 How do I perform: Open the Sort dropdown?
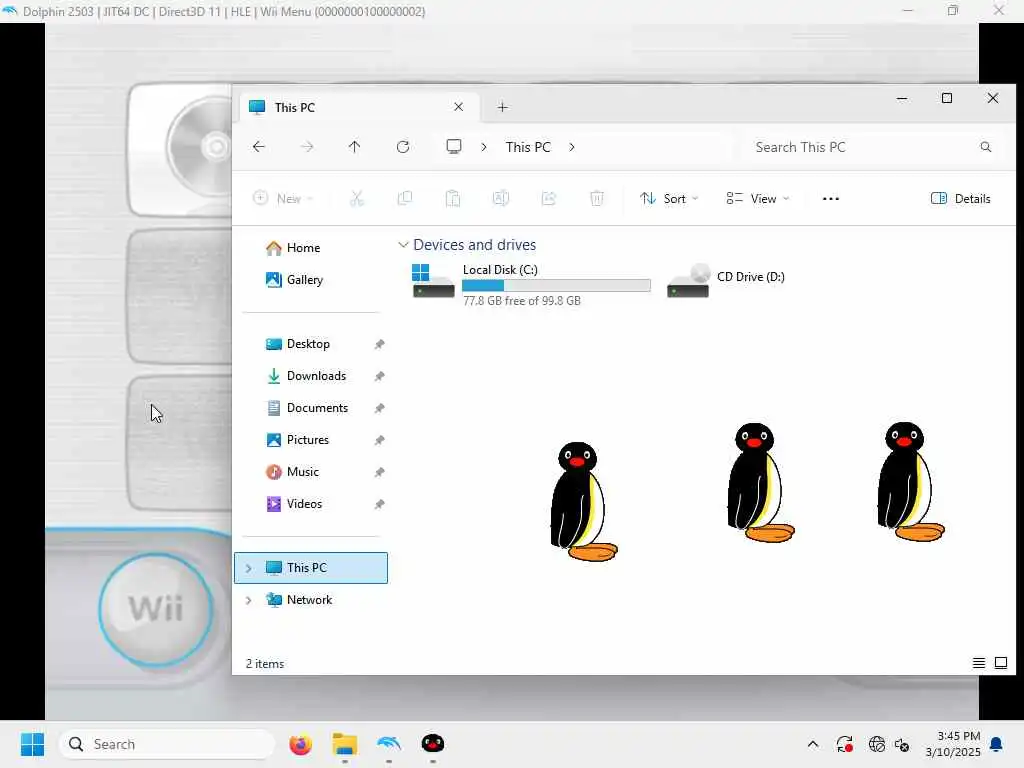coord(669,199)
